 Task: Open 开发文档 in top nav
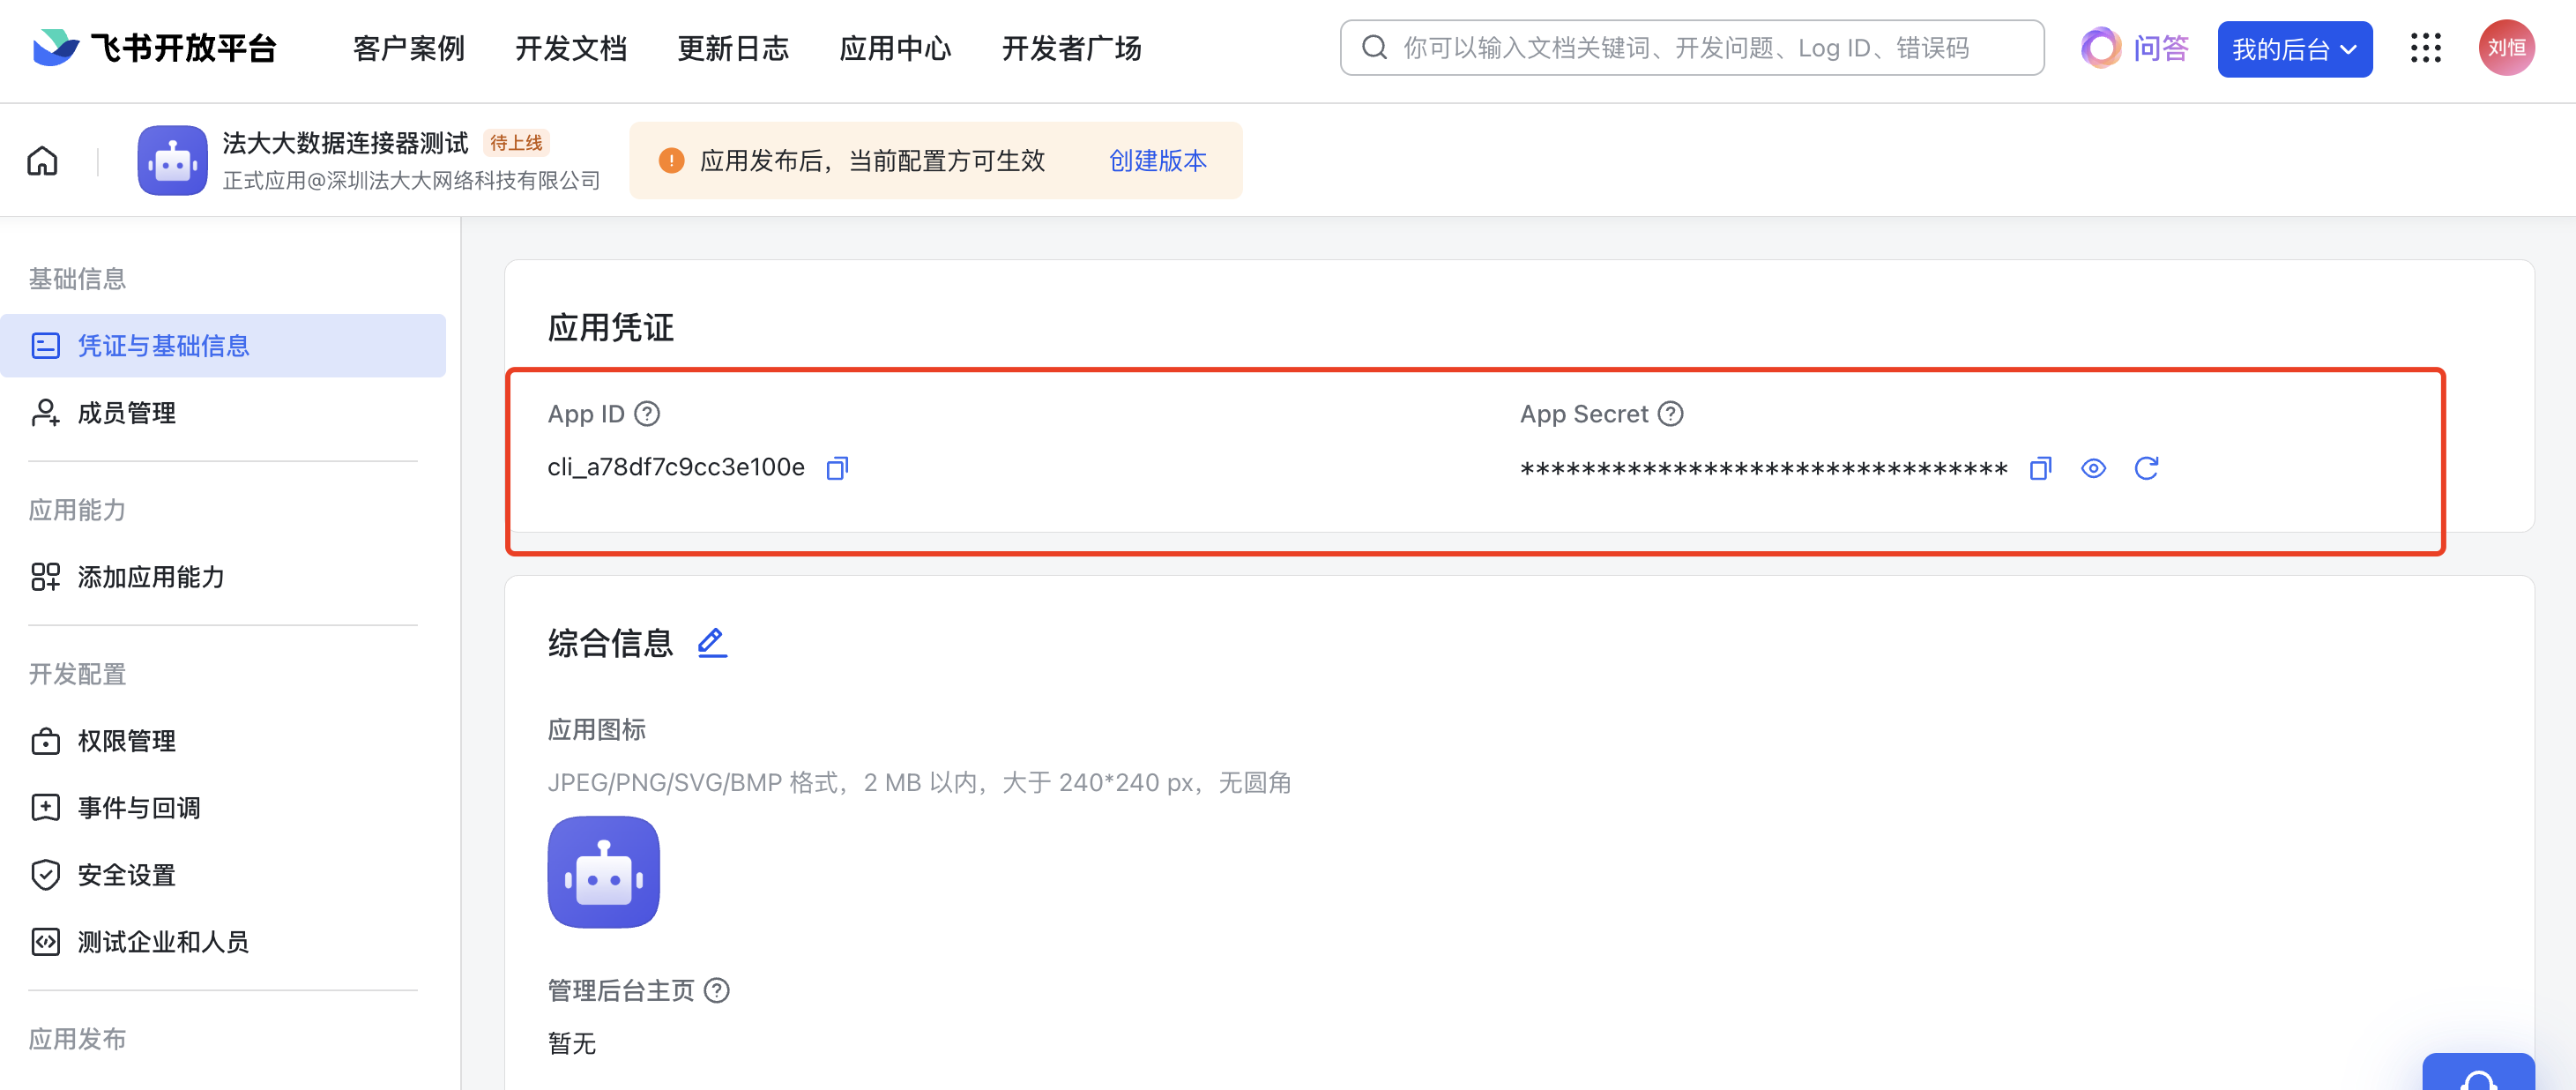(570, 48)
